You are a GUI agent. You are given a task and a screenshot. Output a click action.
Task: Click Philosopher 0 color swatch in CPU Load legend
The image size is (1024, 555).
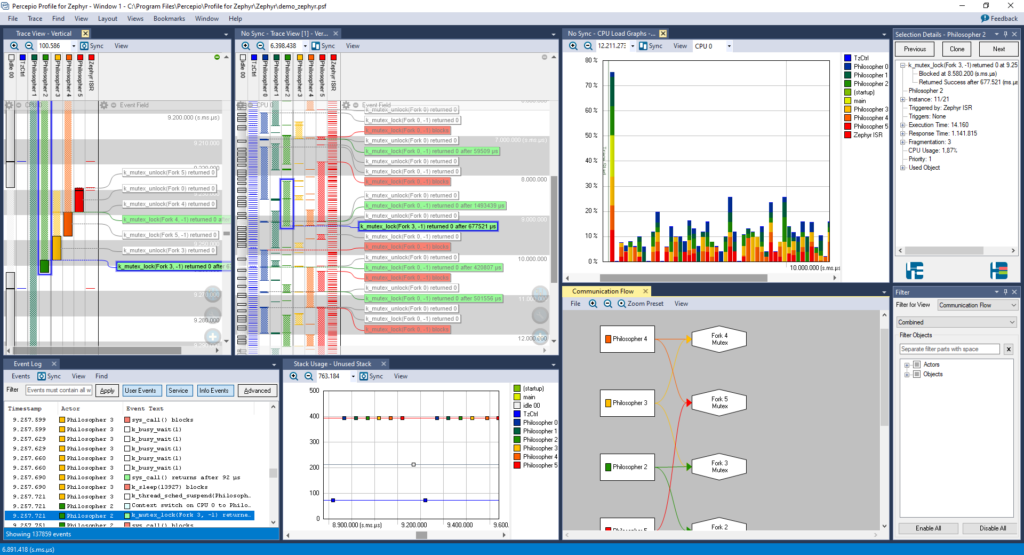(848, 67)
